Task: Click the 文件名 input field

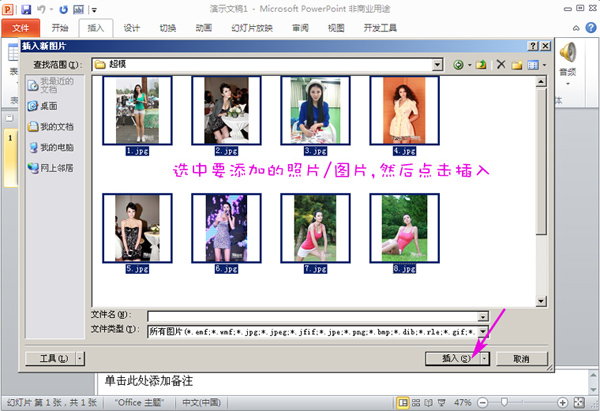Action: [313, 316]
